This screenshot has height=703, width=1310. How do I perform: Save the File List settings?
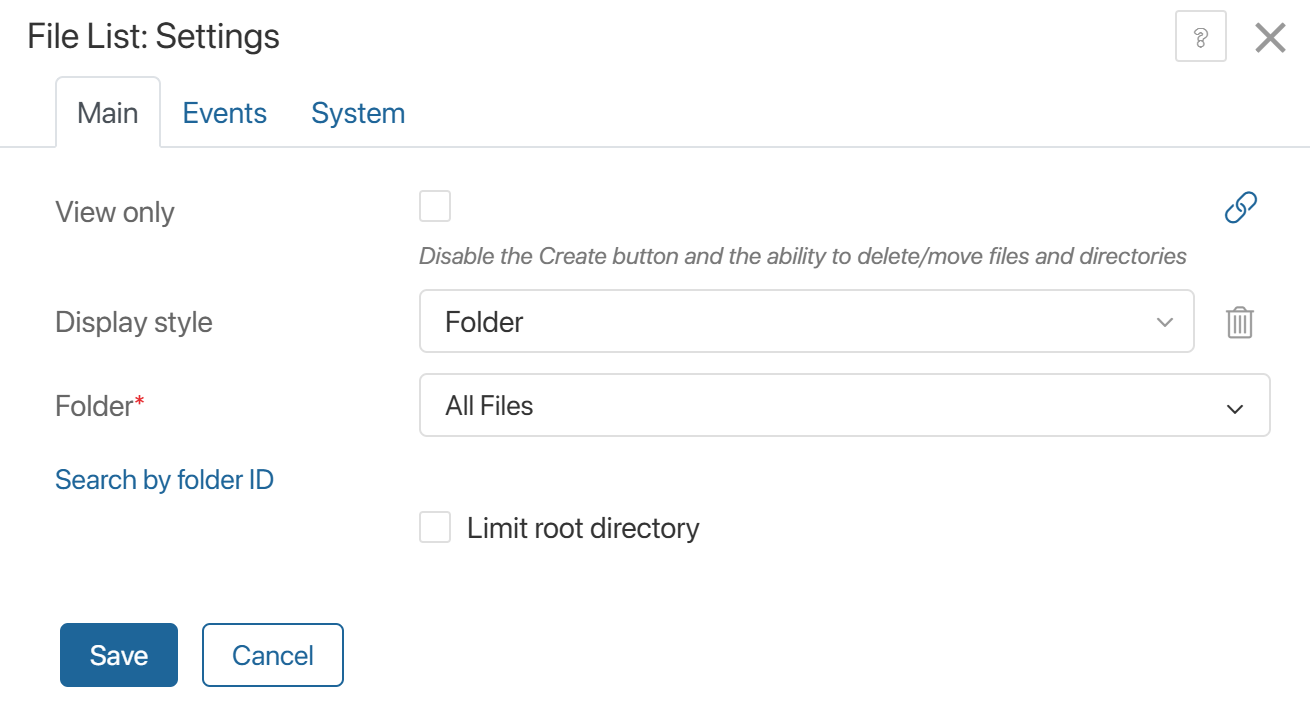pyautogui.click(x=118, y=654)
